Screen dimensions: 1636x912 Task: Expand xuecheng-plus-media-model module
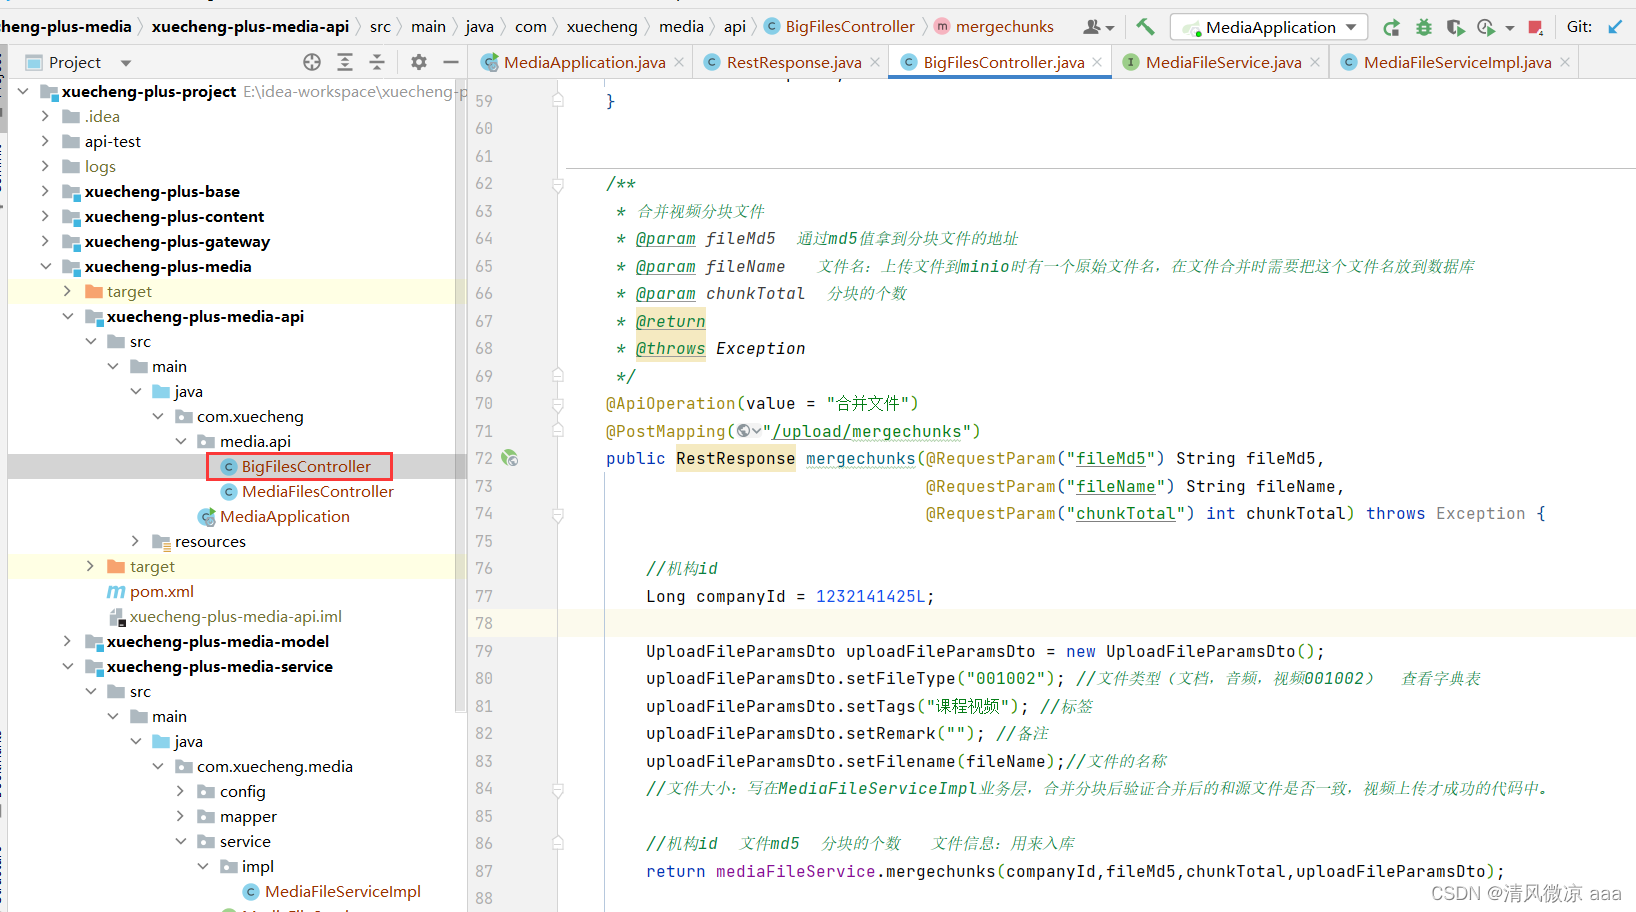(67, 641)
